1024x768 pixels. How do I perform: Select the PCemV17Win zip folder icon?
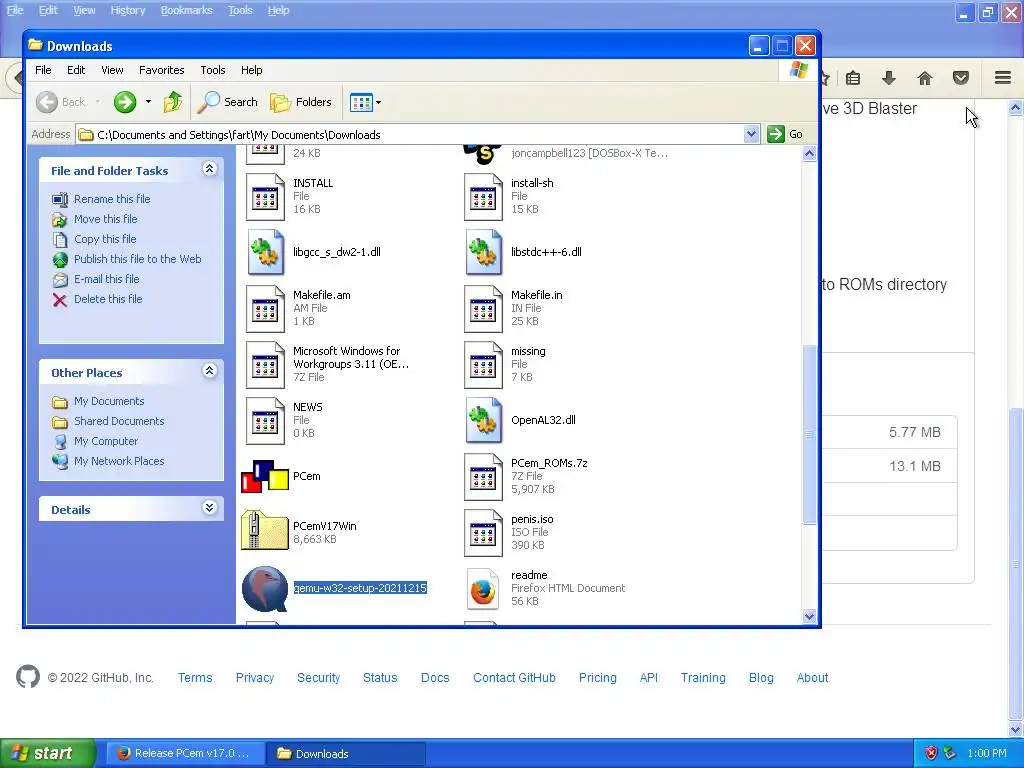pos(264,530)
